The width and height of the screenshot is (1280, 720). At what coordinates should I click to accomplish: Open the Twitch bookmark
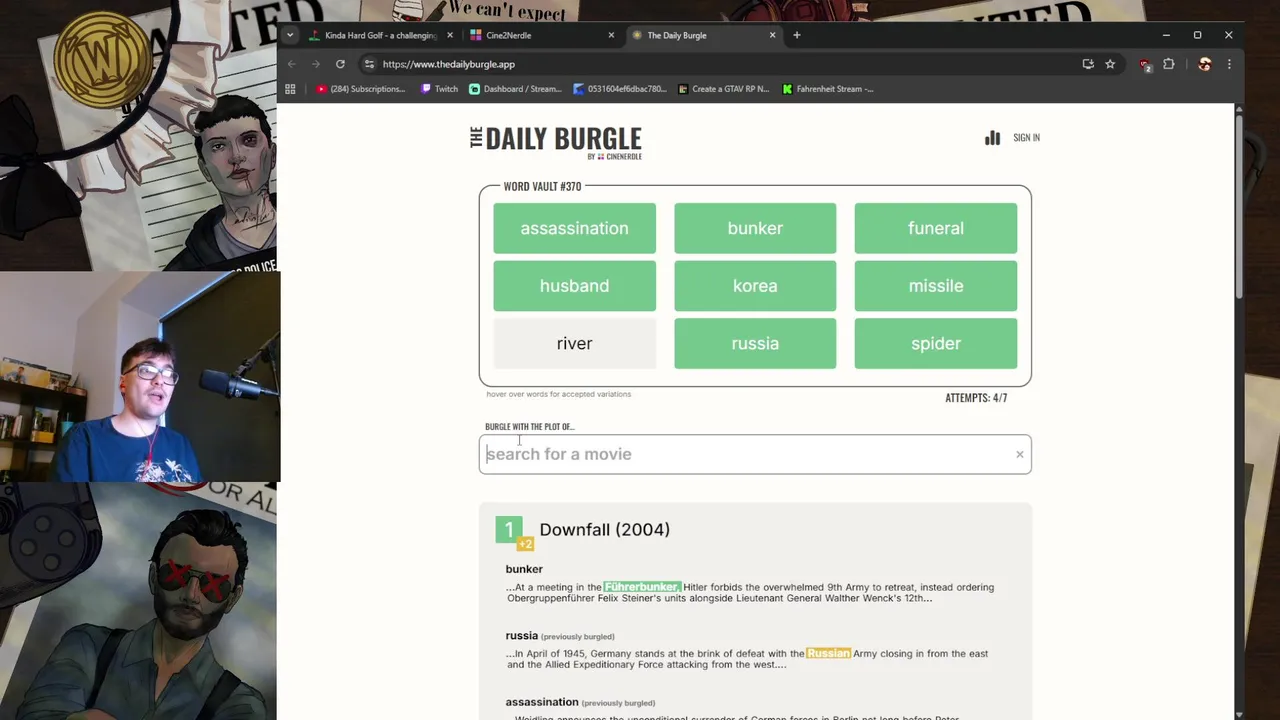point(439,89)
